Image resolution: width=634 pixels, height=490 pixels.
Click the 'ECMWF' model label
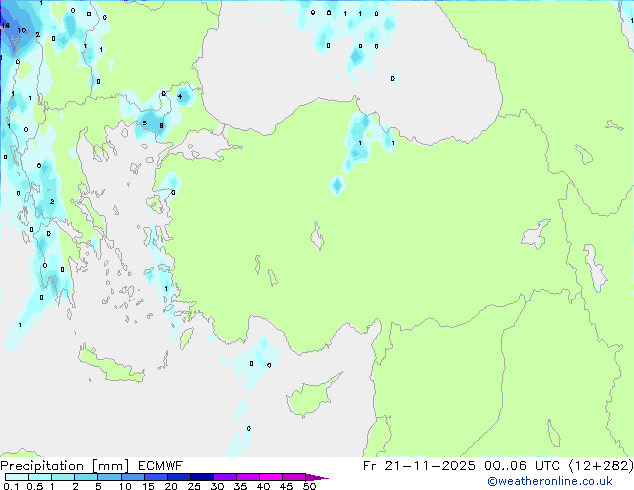tap(161, 466)
